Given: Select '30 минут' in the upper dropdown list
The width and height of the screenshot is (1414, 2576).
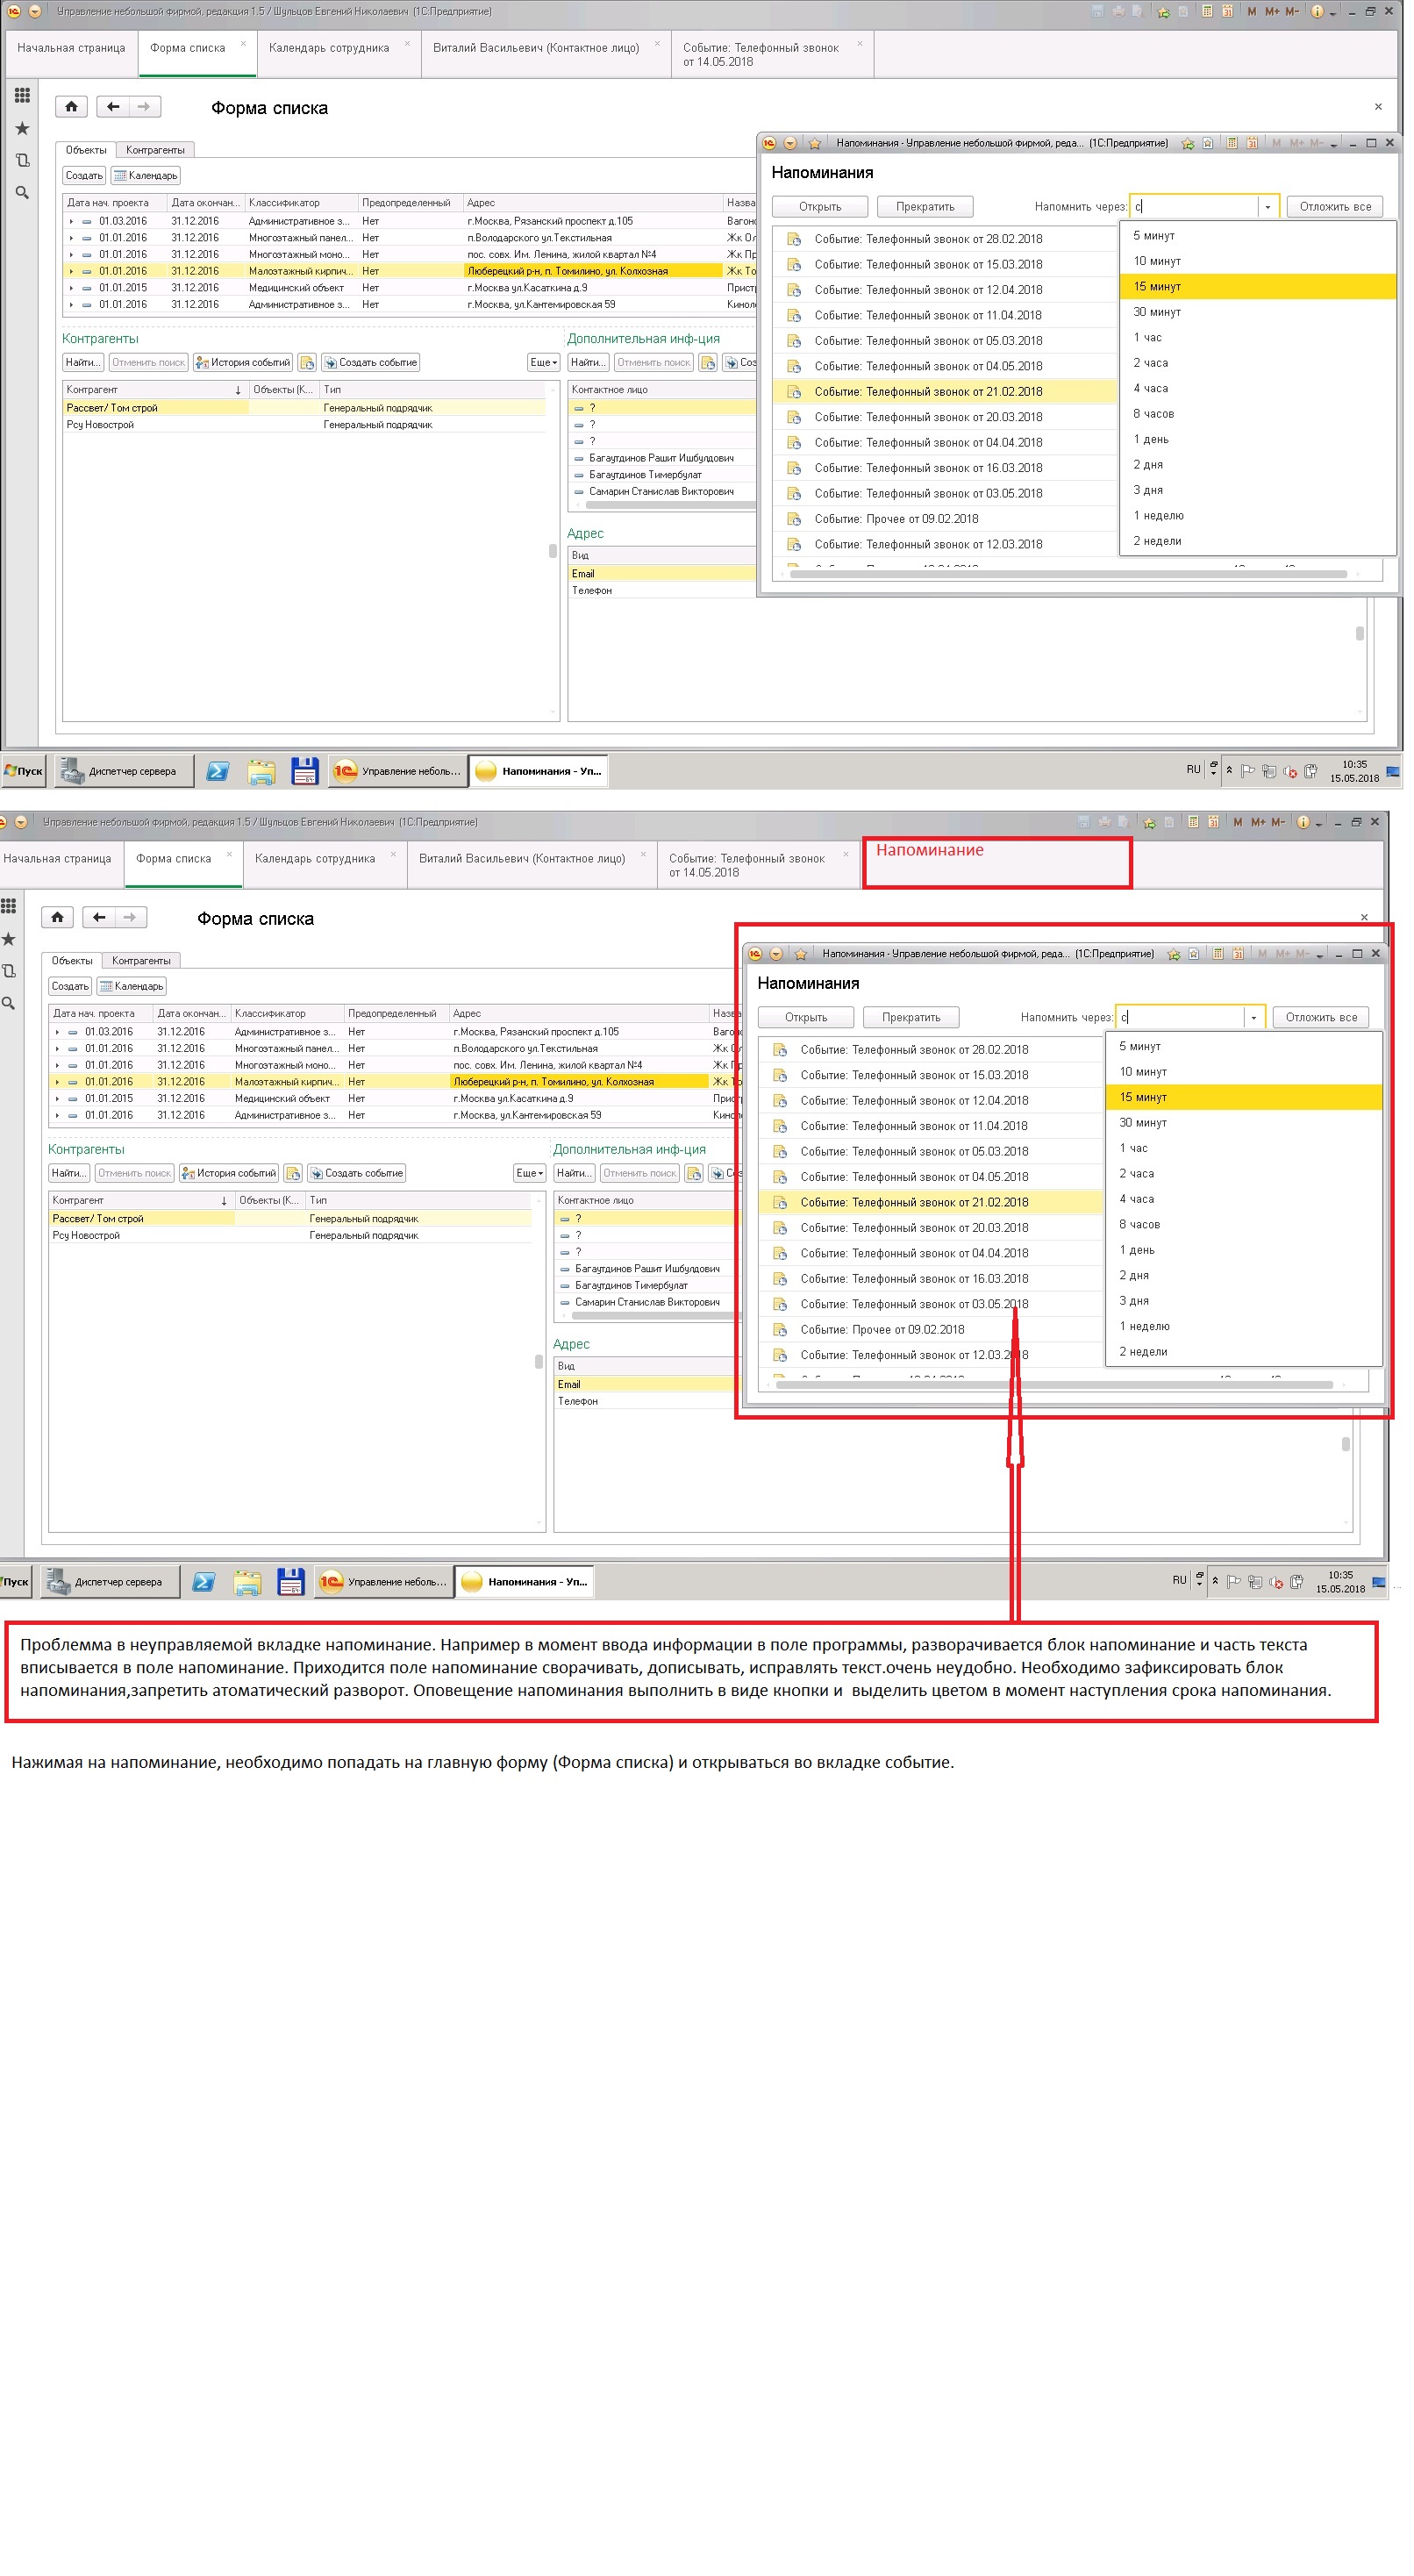Looking at the screenshot, I should click(1157, 312).
